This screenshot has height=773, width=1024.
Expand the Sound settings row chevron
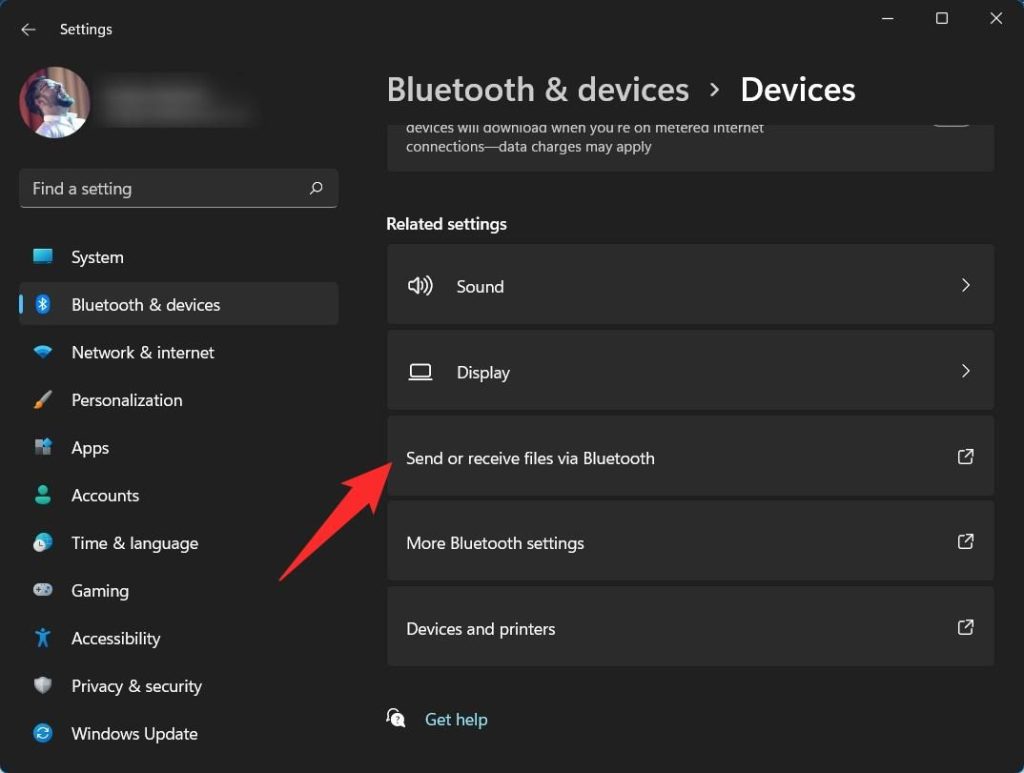coord(966,285)
